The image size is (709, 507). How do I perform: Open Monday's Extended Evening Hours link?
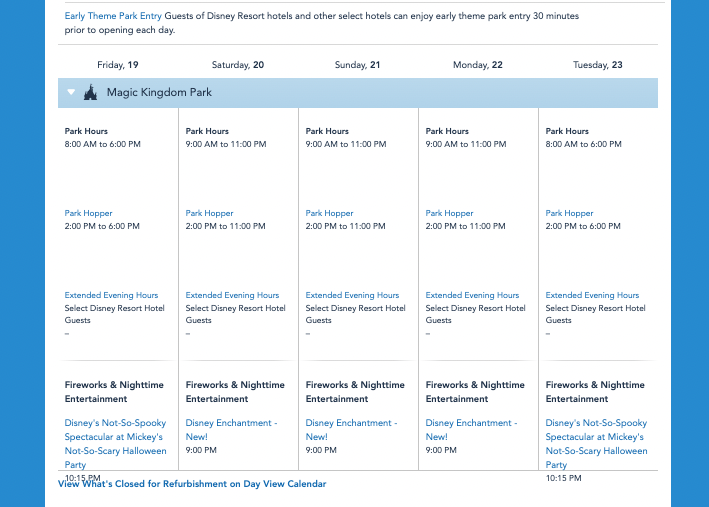pos(472,295)
